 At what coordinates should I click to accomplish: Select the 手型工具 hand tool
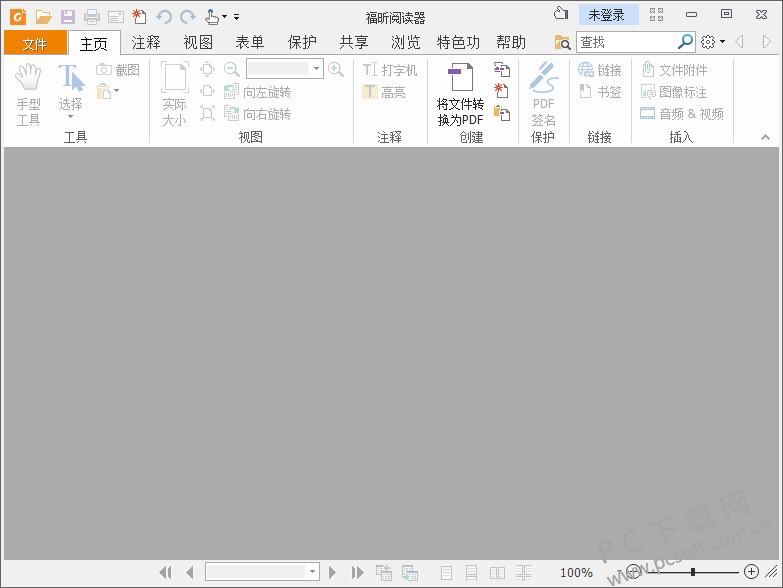pos(28,95)
